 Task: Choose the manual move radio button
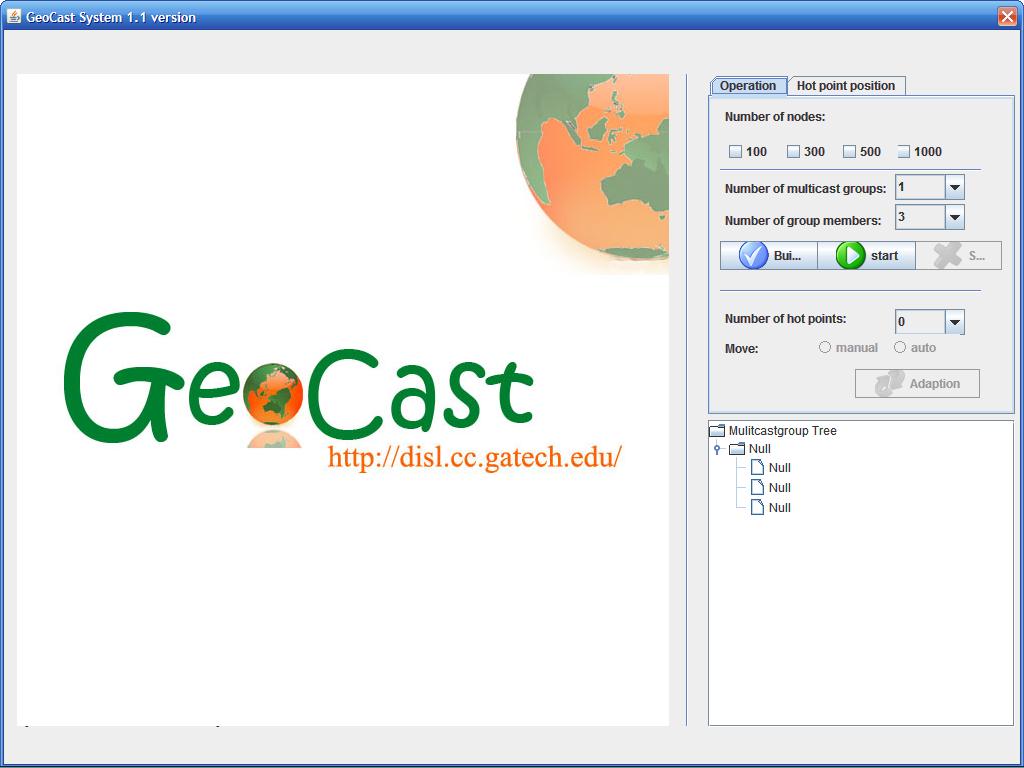825,348
